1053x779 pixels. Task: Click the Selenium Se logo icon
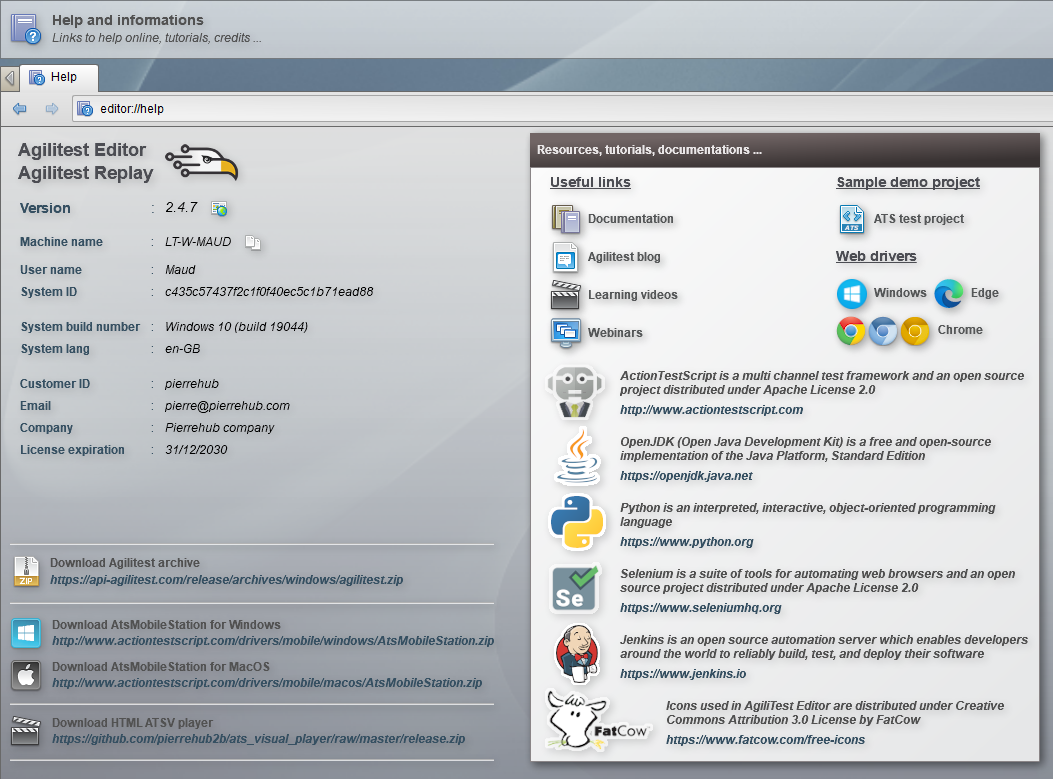(x=575, y=589)
